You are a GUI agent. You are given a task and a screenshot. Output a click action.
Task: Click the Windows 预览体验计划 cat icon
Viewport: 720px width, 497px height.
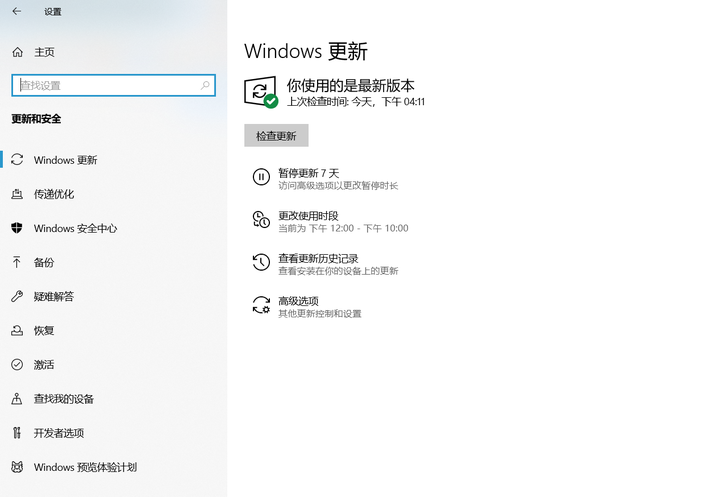17,467
